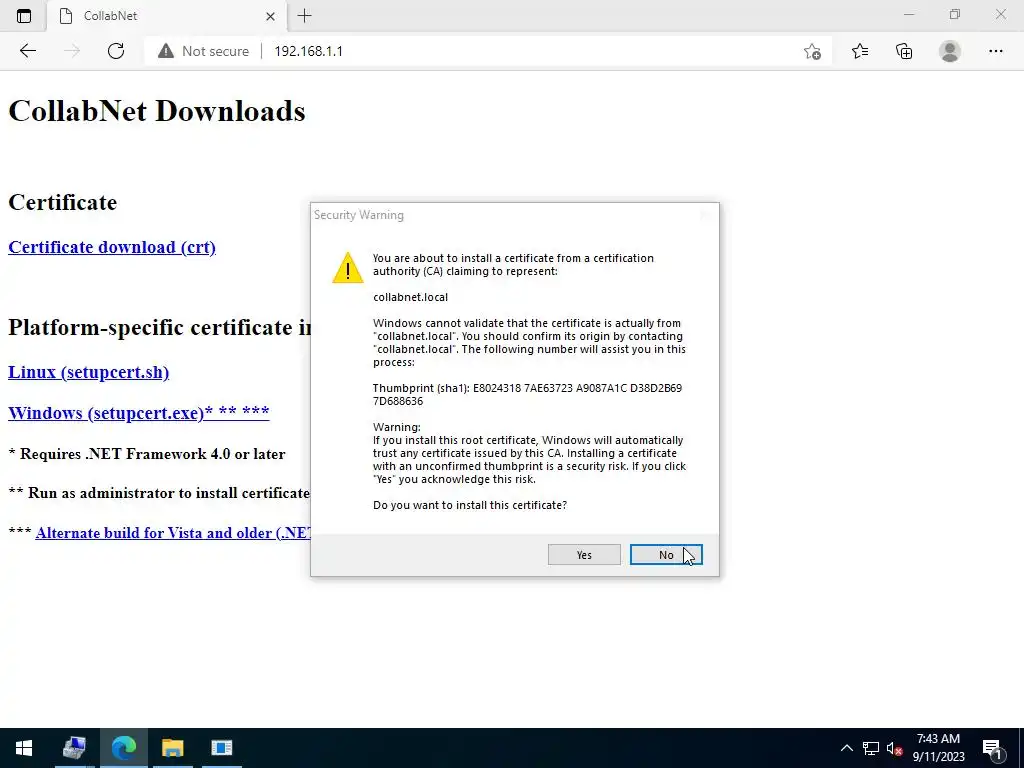The height and width of the screenshot is (768, 1024).
Task: Click the muted volume tray icon
Action: (x=894, y=748)
